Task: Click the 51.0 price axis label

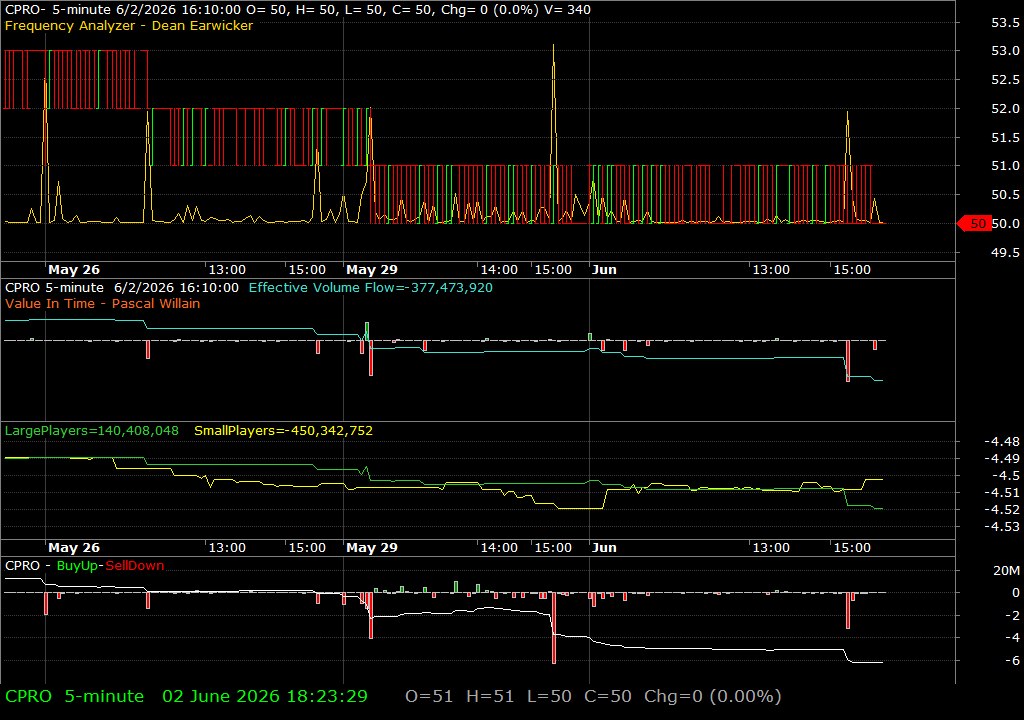Action: 1005,166
